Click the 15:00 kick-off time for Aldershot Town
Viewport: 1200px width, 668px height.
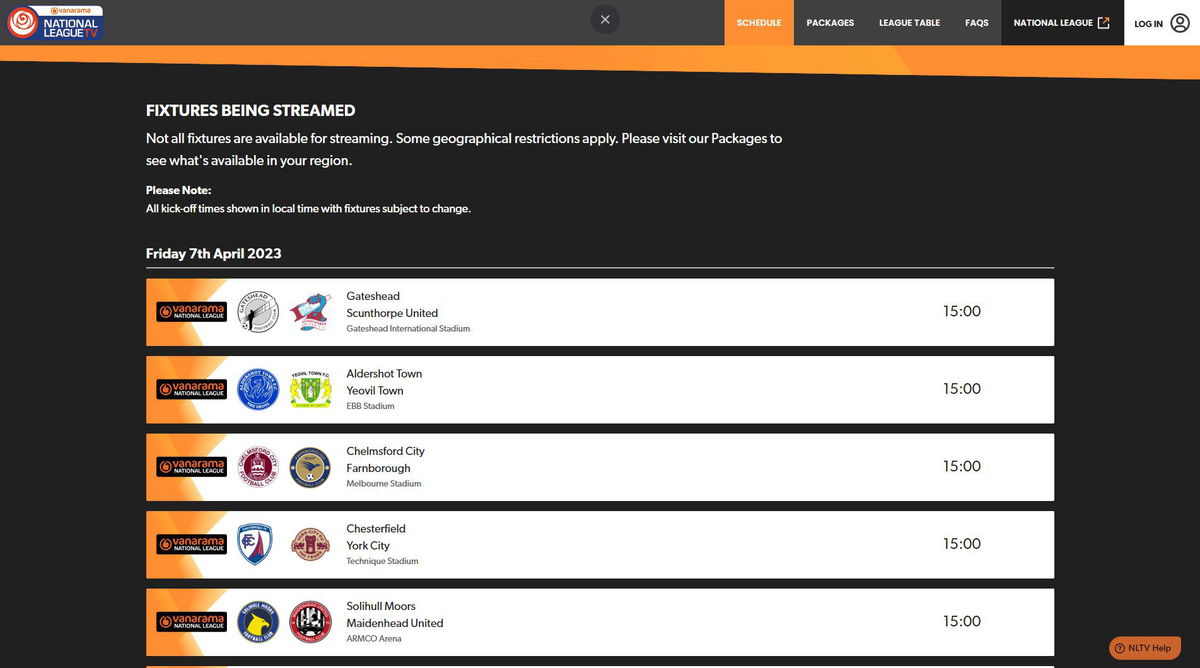[x=962, y=389]
